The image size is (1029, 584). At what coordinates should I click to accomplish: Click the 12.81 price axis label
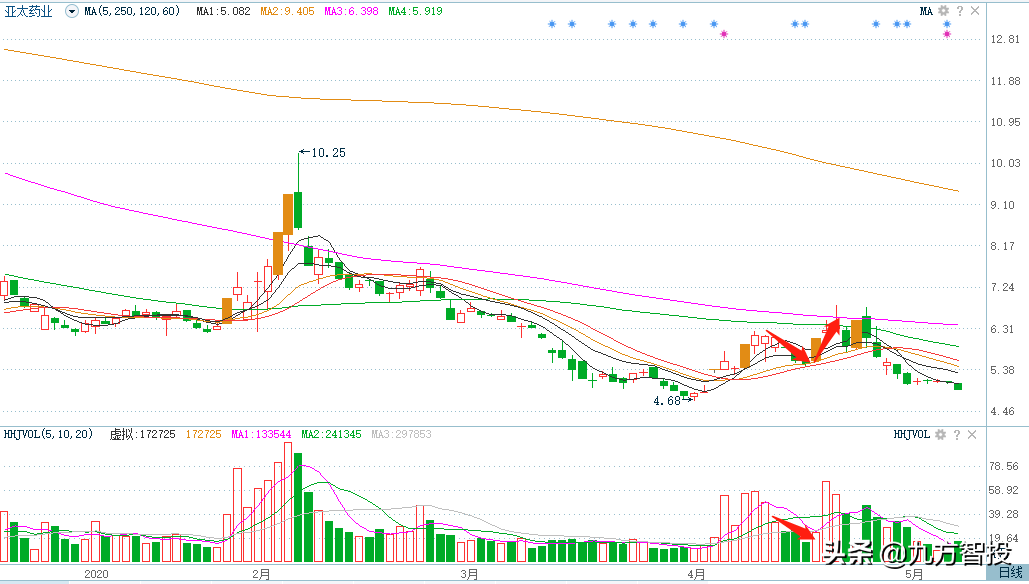(1005, 39)
